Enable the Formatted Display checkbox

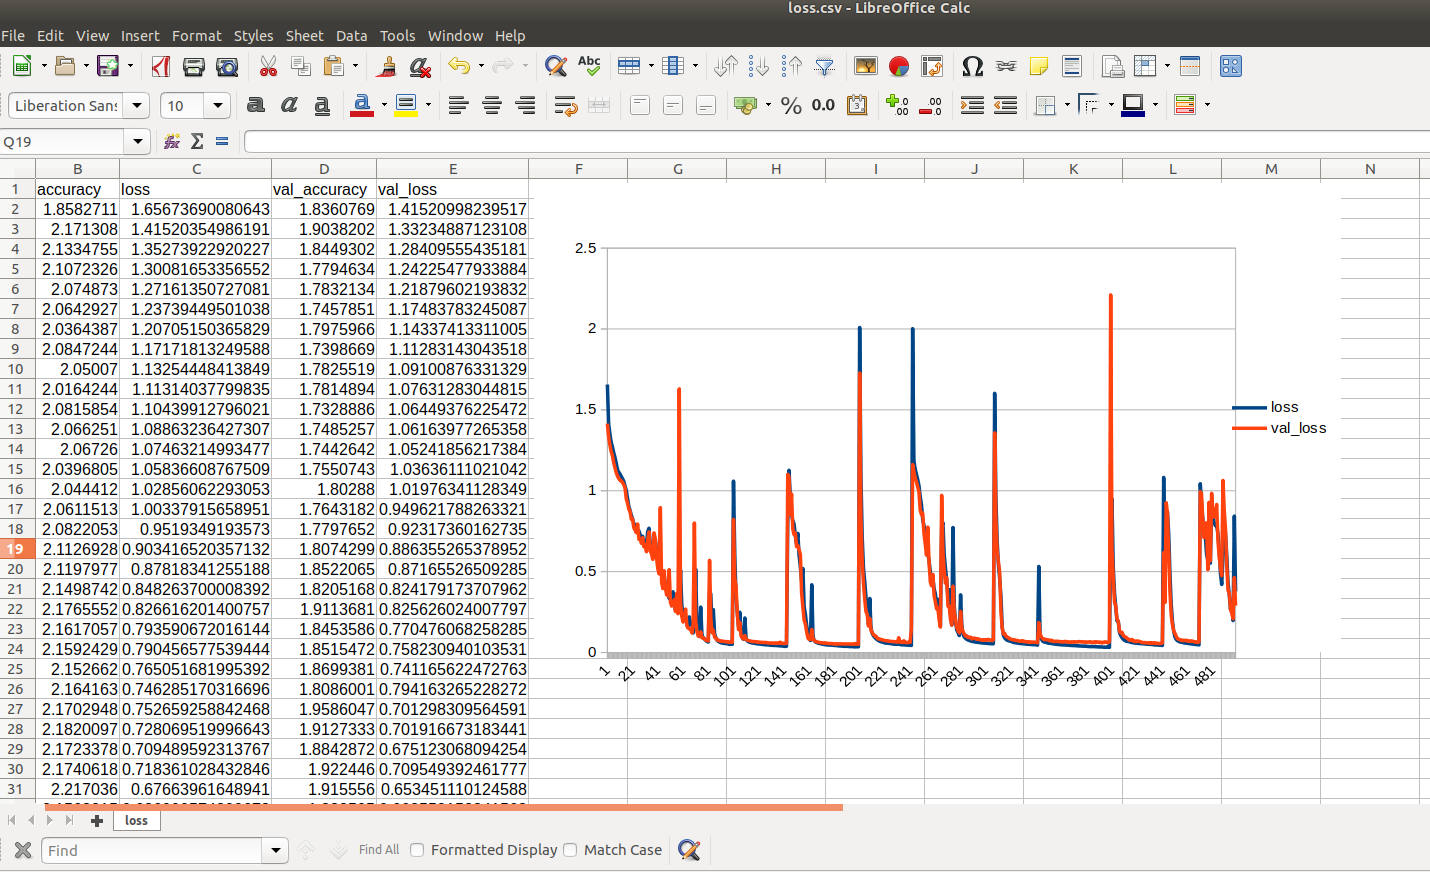pyautogui.click(x=416, y=849)
